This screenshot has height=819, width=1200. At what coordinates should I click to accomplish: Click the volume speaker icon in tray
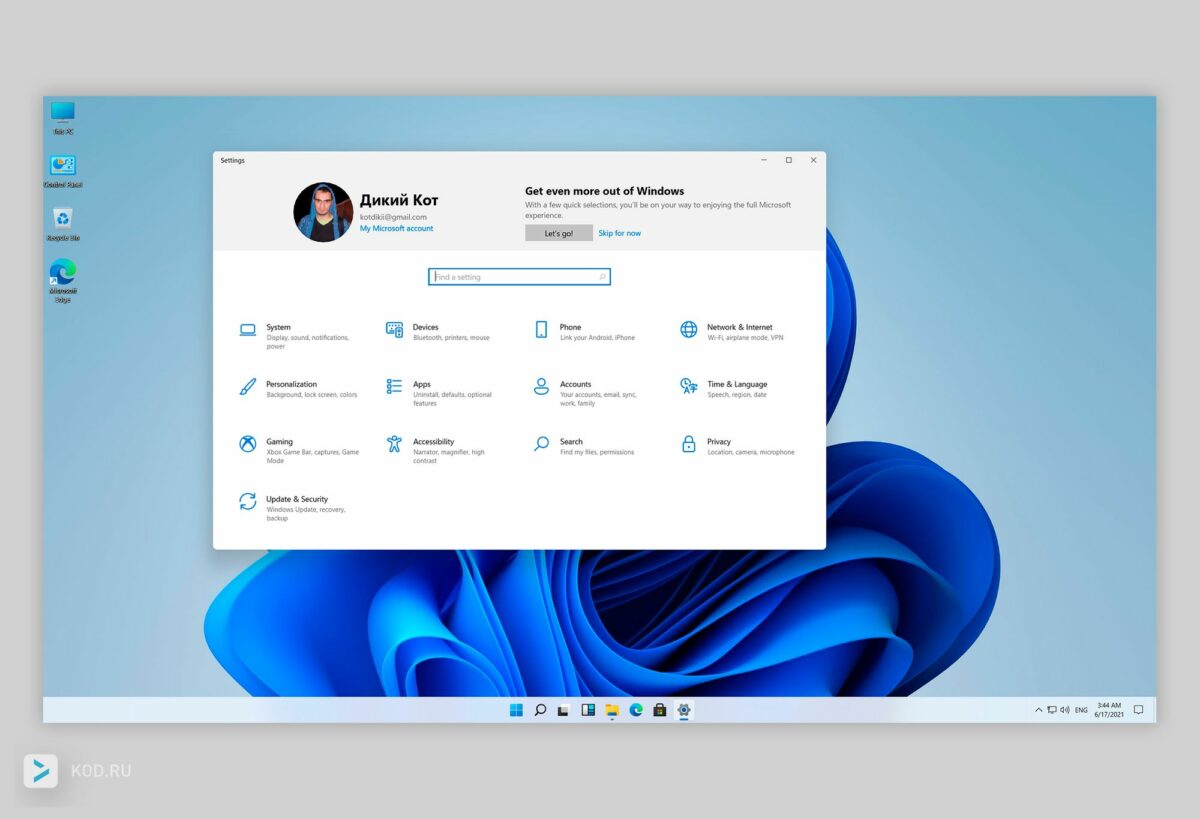(1064, 710)
